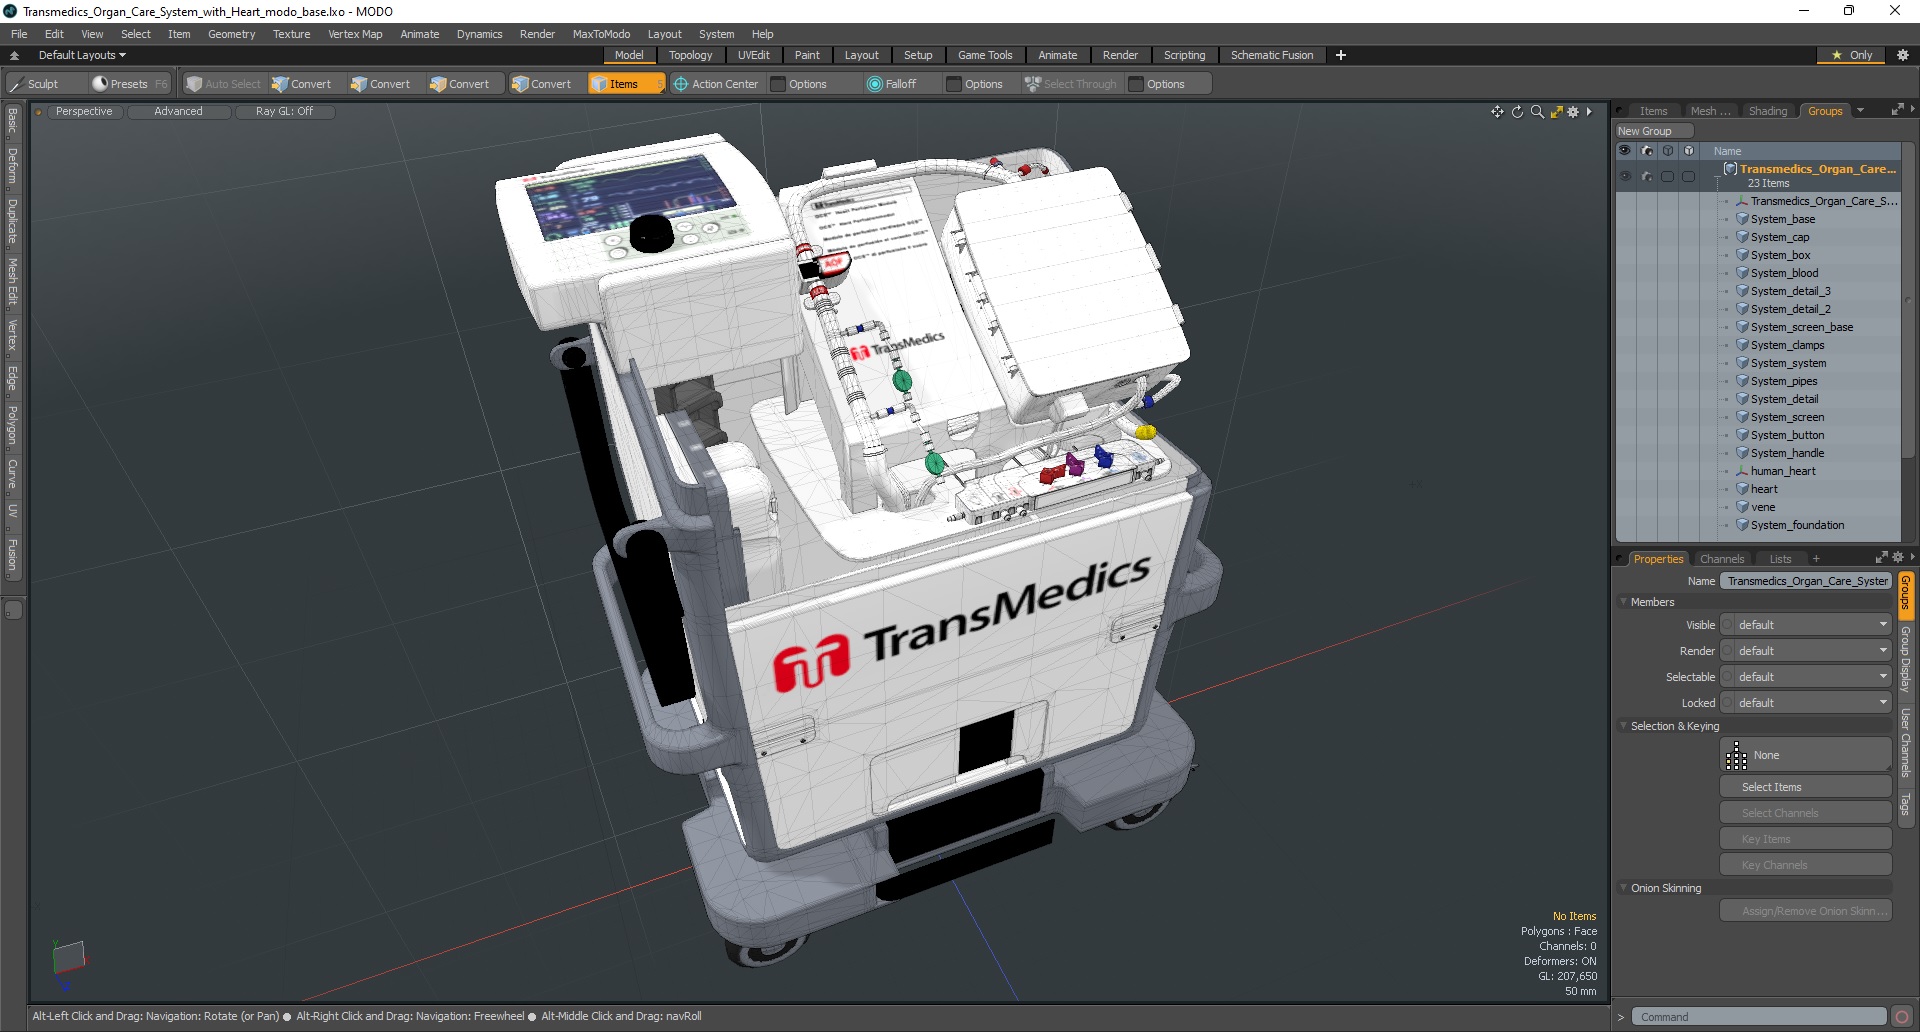
Task: Click the command history record icon
Action: point(1902,1017)
